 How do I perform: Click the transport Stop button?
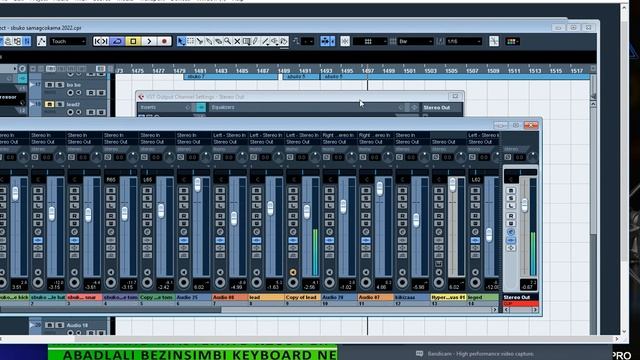133,41
